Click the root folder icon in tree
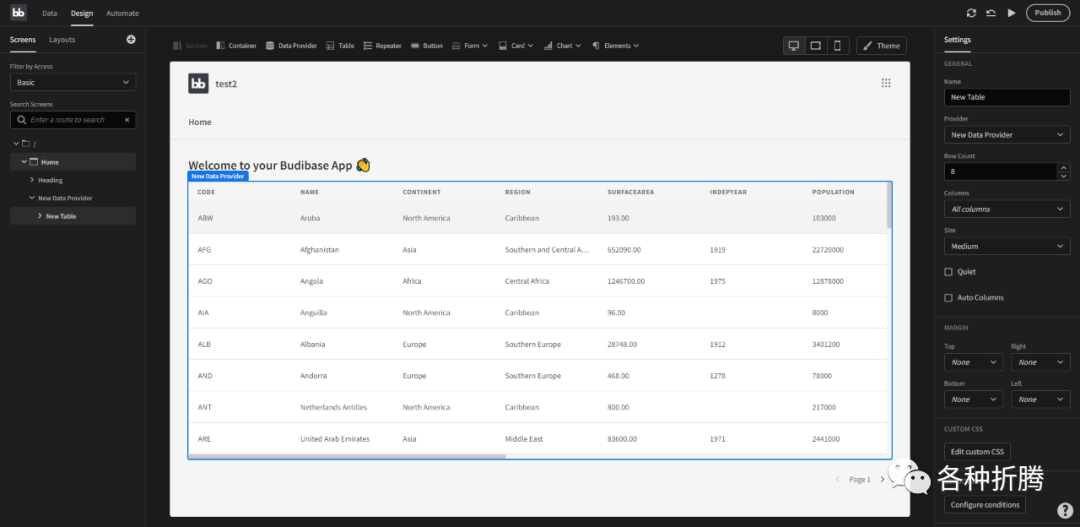Viewport: 1080px width, 527px height. tap(26, 144)
